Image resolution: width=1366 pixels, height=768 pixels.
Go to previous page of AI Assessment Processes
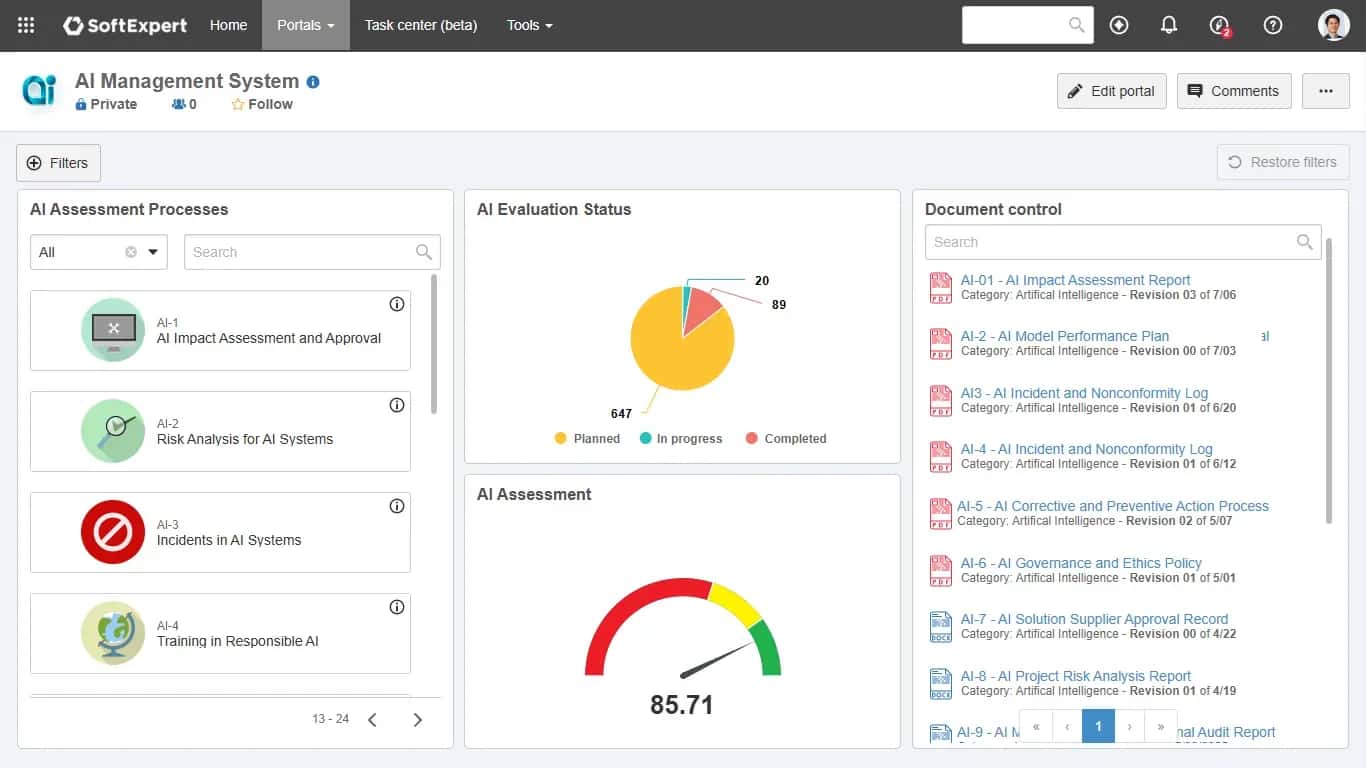[x=372, y=720]
